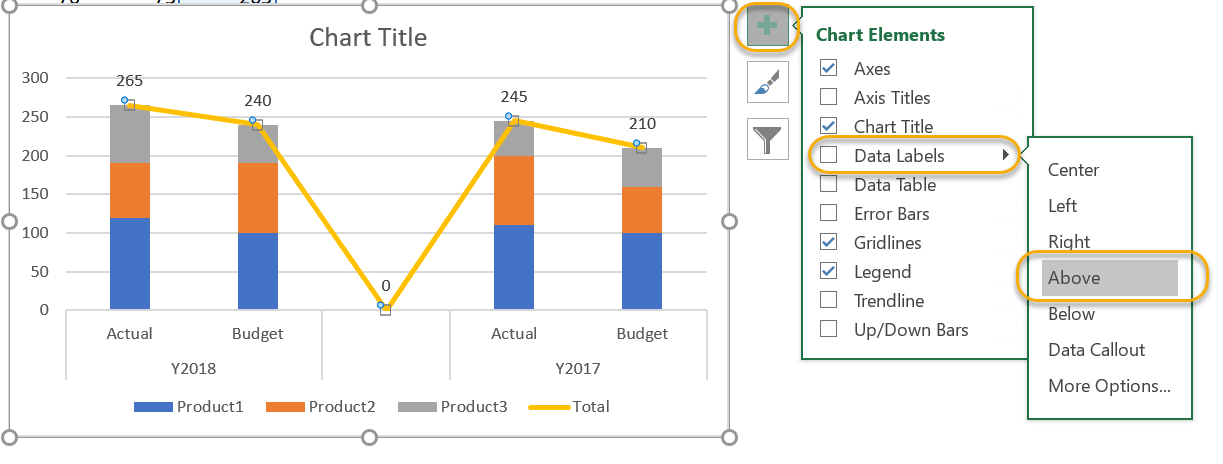Choose Center data label position
The width and height of the screenshot is (1223, 464).
(1073, 170)
